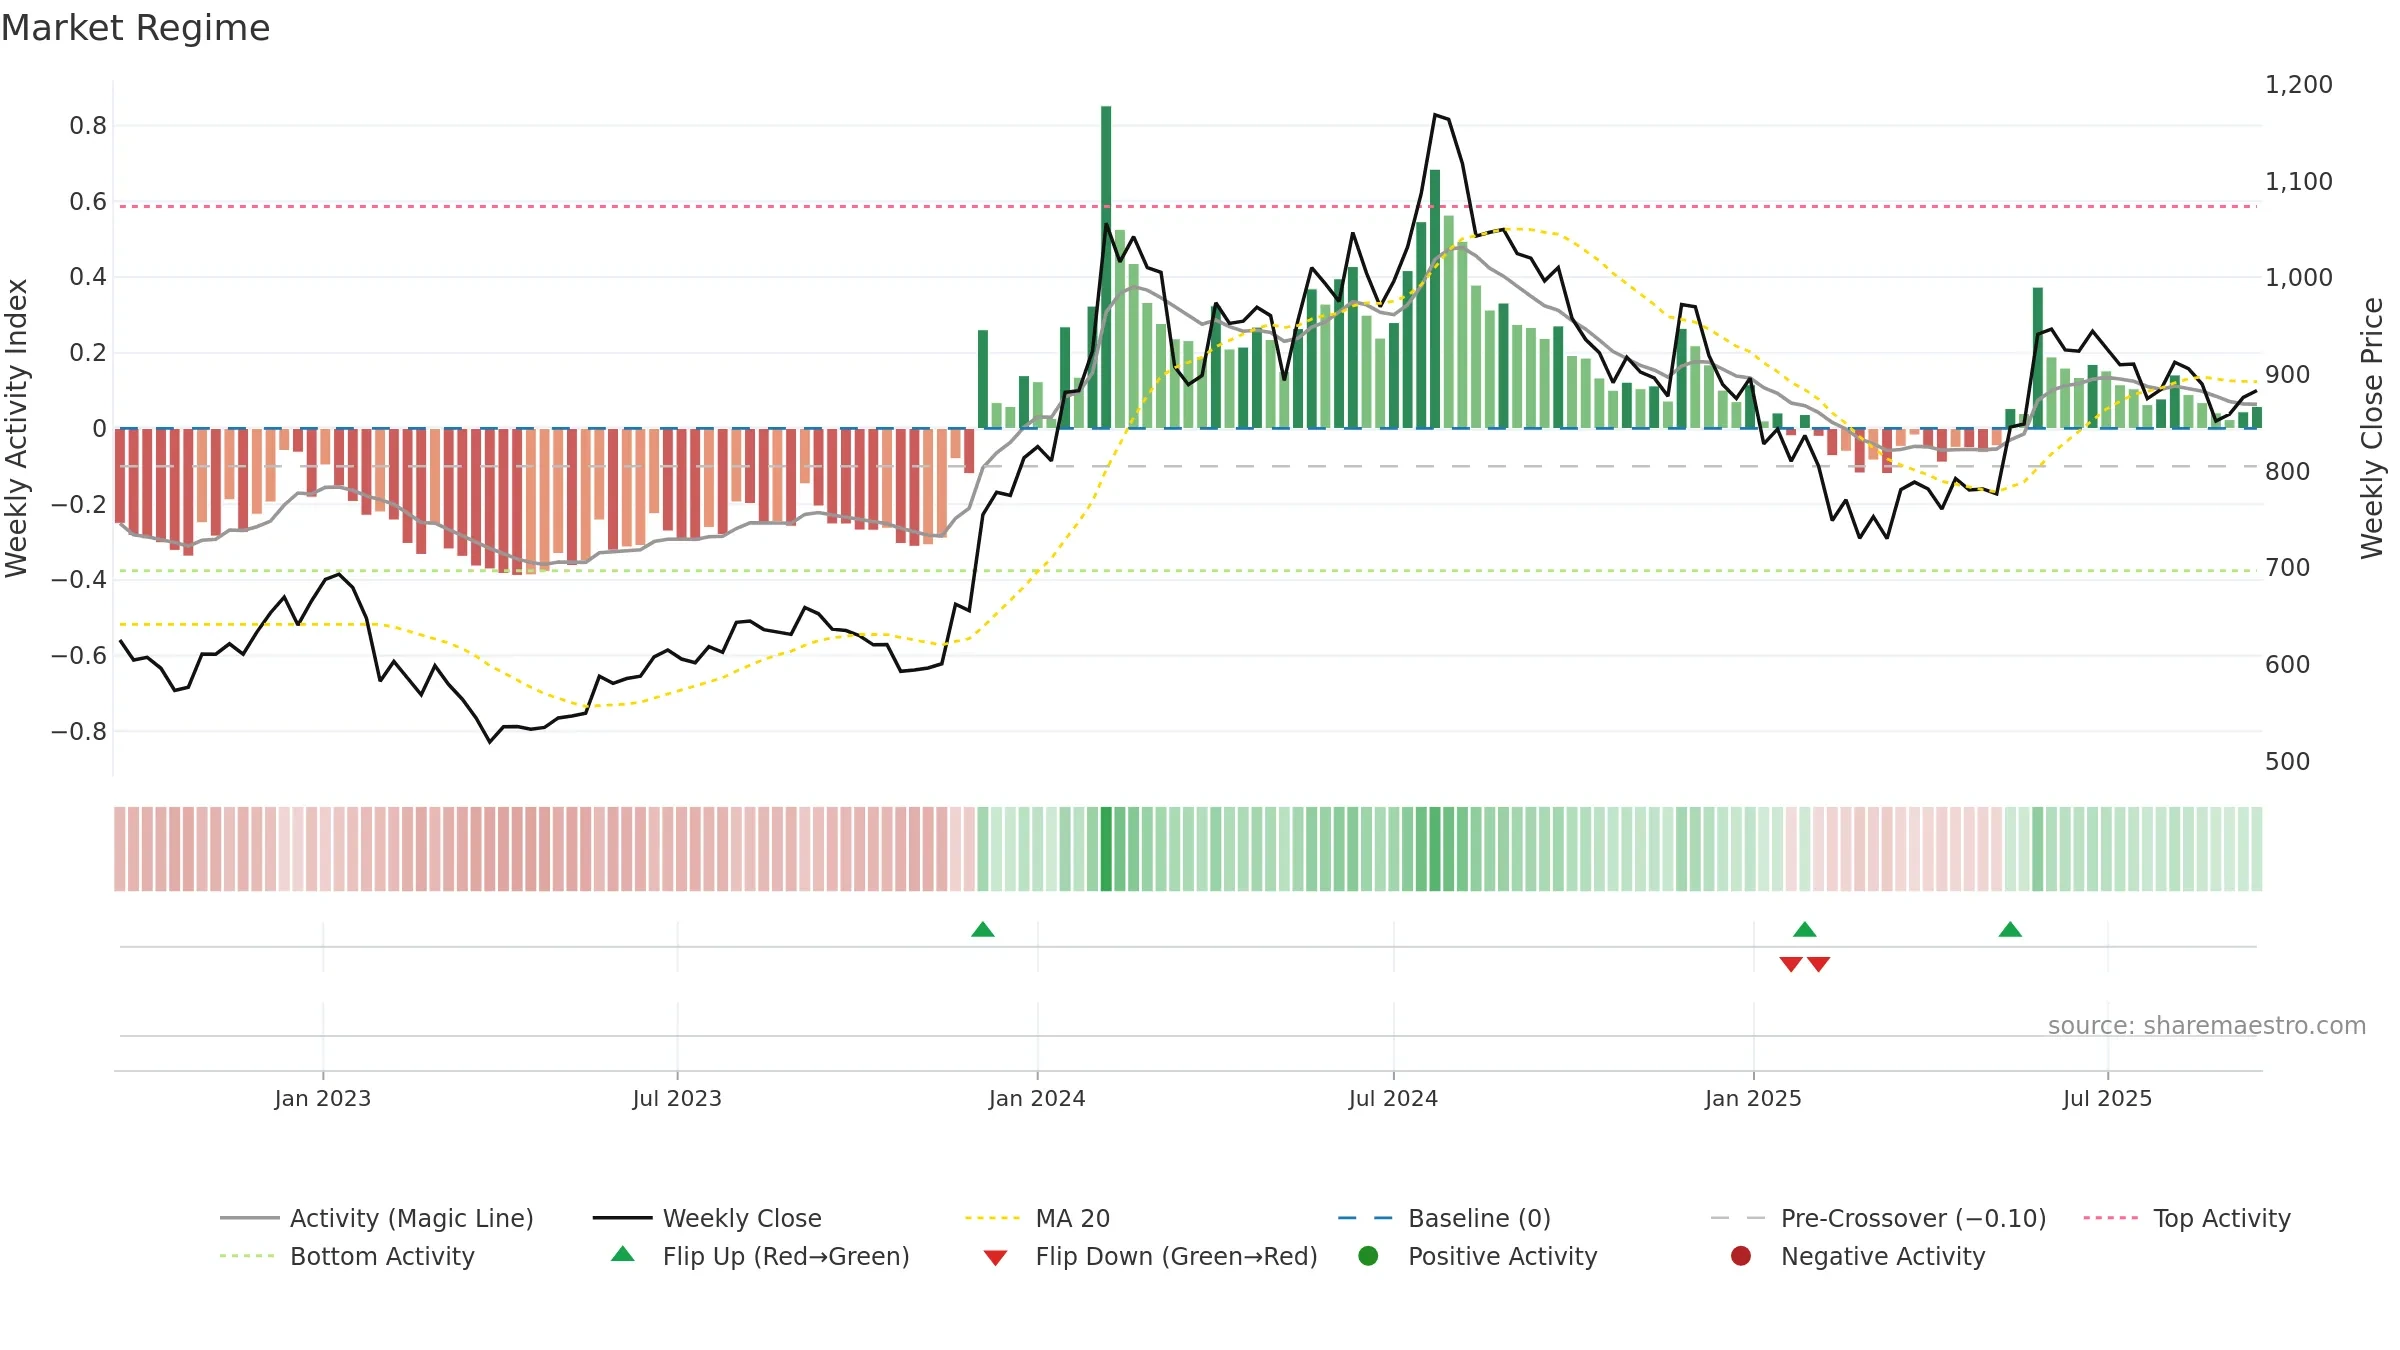Screen dimensions: 2400x1350
Task: Click the Jan 2023 axis label
Action: point(323,1098)
